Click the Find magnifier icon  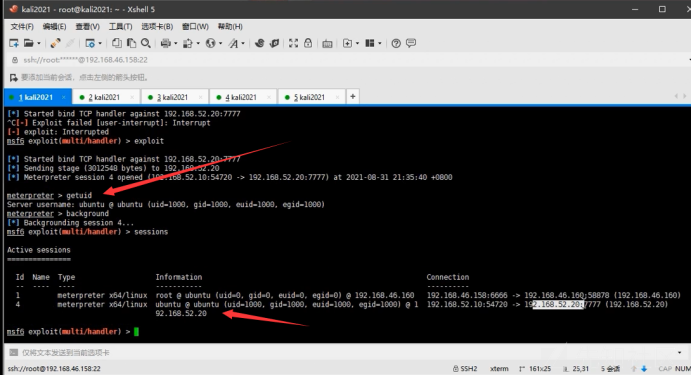(x=146, y=43)
